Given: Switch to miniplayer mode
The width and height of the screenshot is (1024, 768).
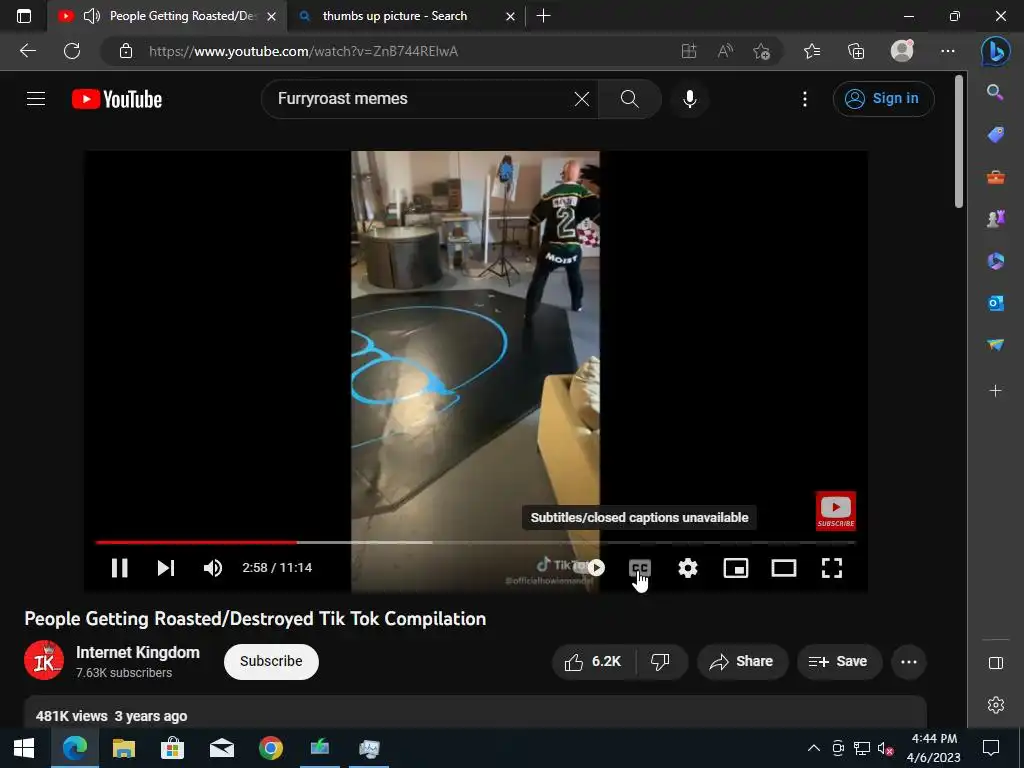Looking at the screenshot, I should pos(736,568).
